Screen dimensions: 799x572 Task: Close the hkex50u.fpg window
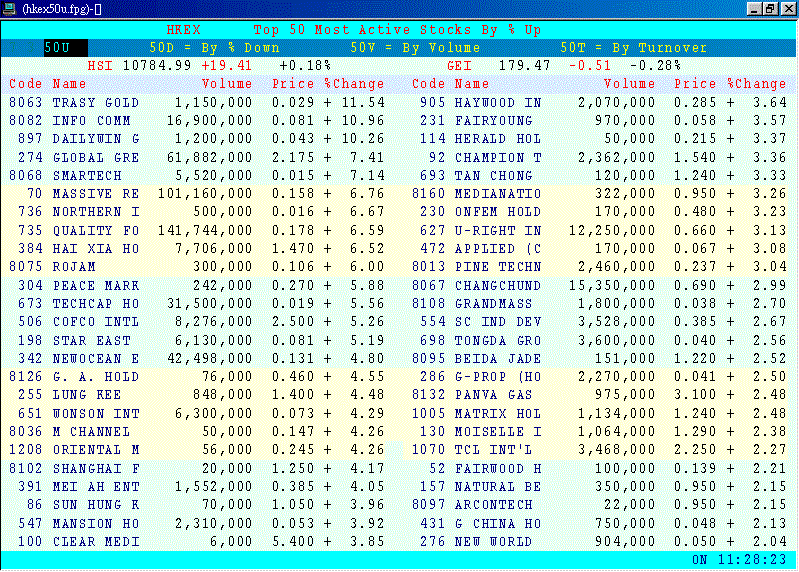coord(787,9)
